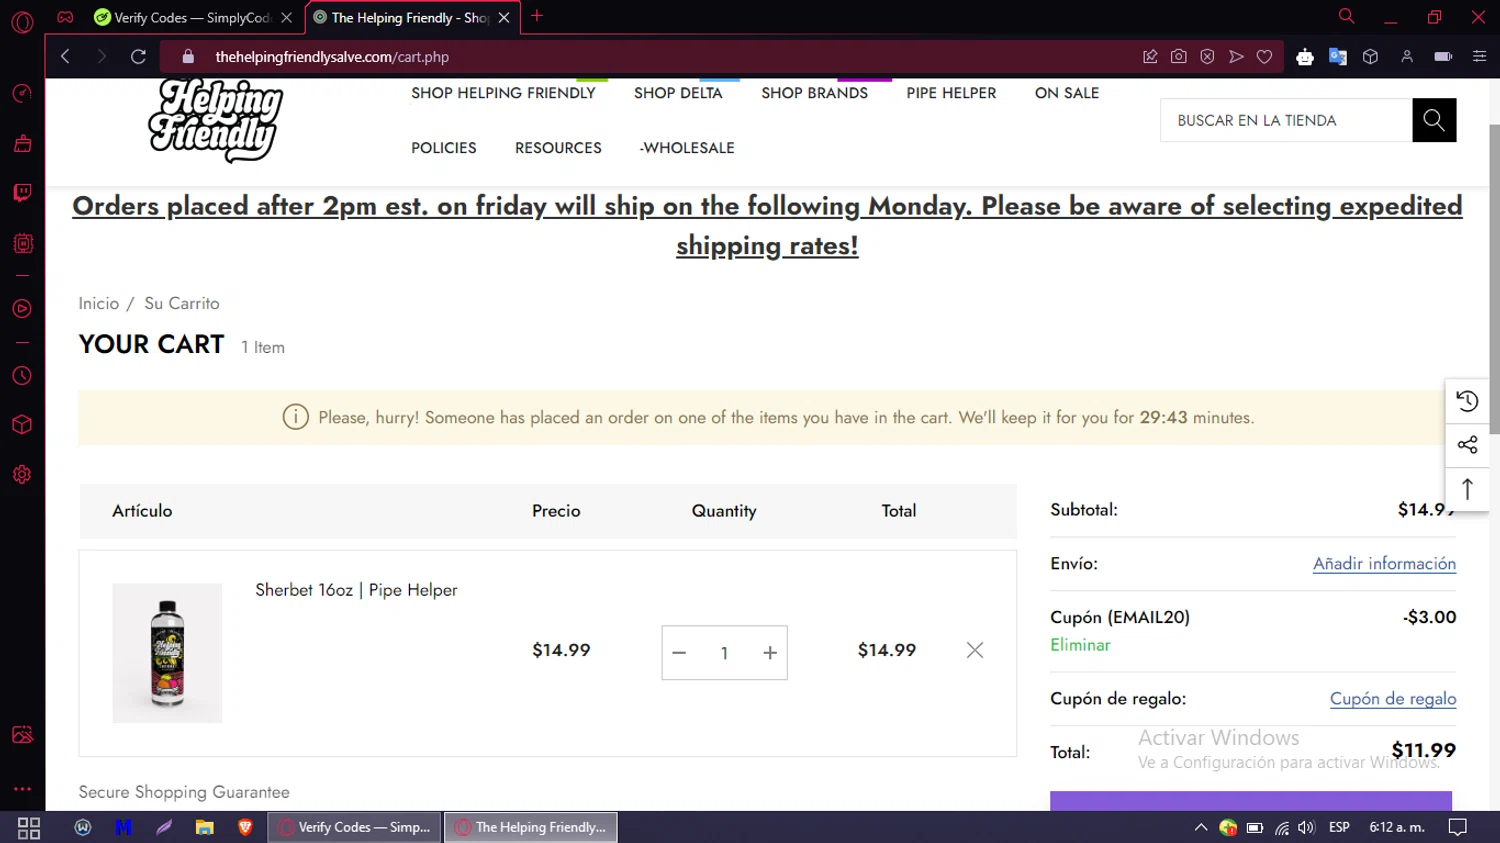Close the Verify Codes tab
Image resolution: width=1500 pixels, height=843 pixels.
287,17
